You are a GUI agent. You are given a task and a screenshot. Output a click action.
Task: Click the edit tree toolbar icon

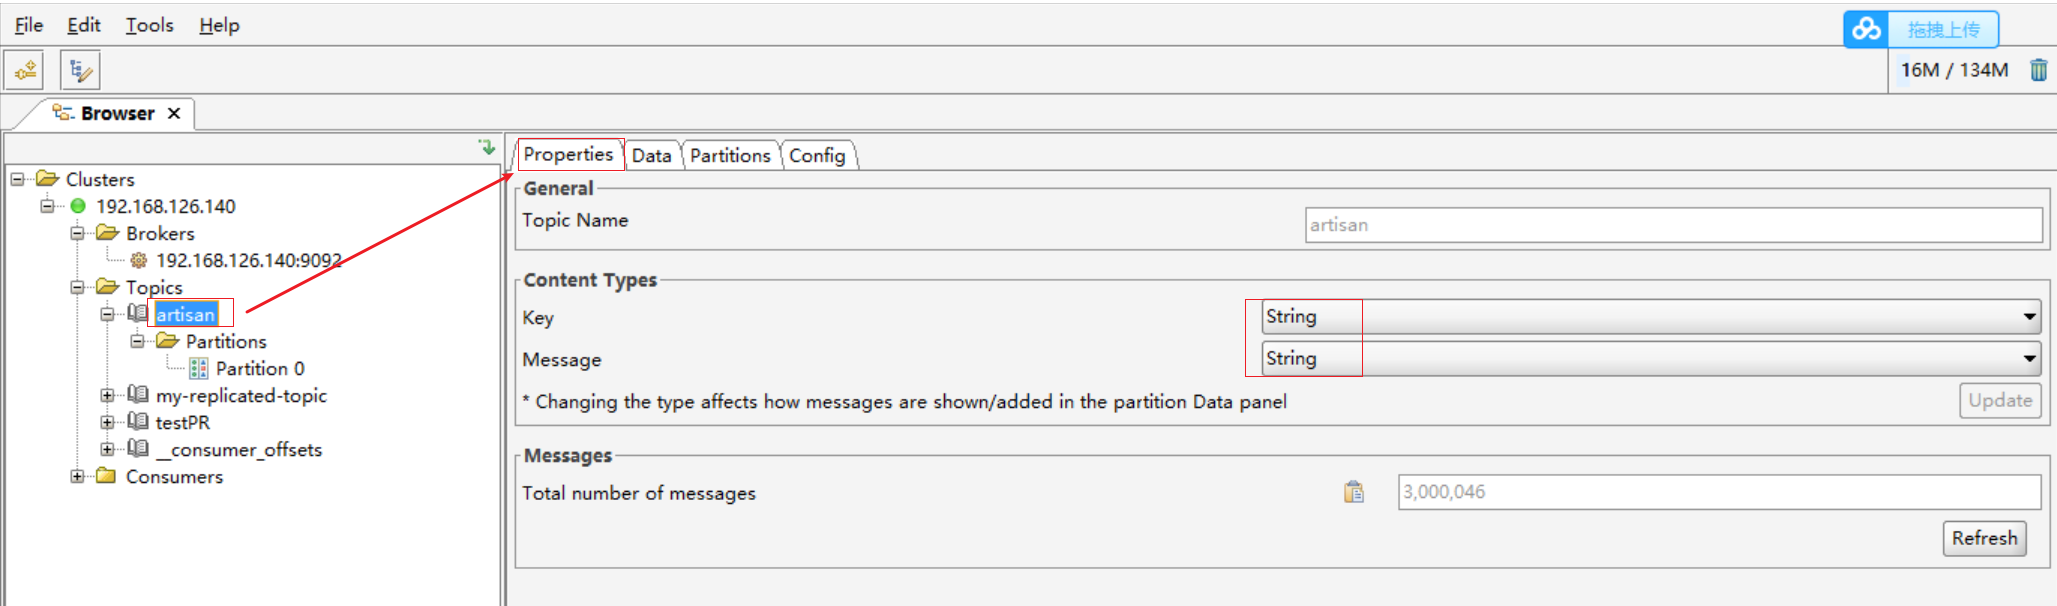(80, 70)
